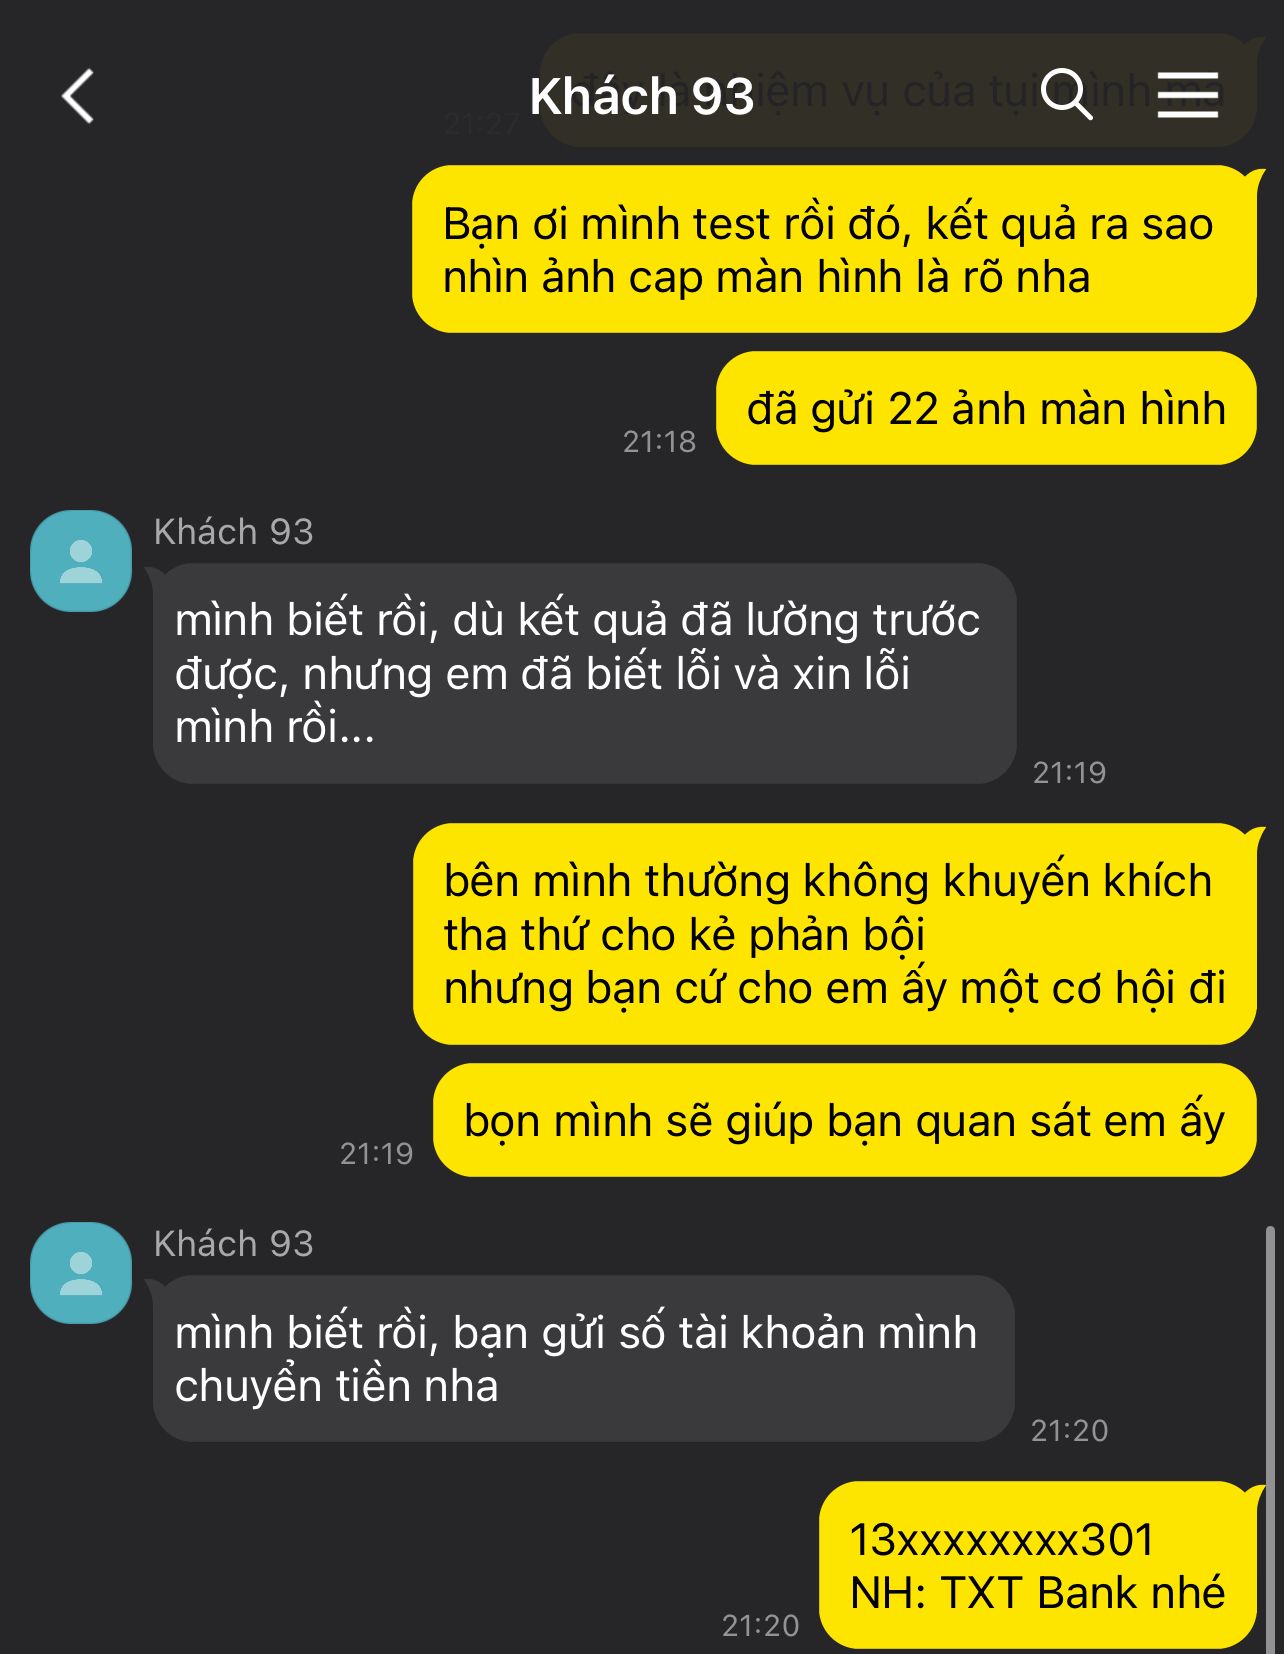
Task: Select message about 'kẻ phản bội'
Action: pyautogui.click(x=834, y=934)
